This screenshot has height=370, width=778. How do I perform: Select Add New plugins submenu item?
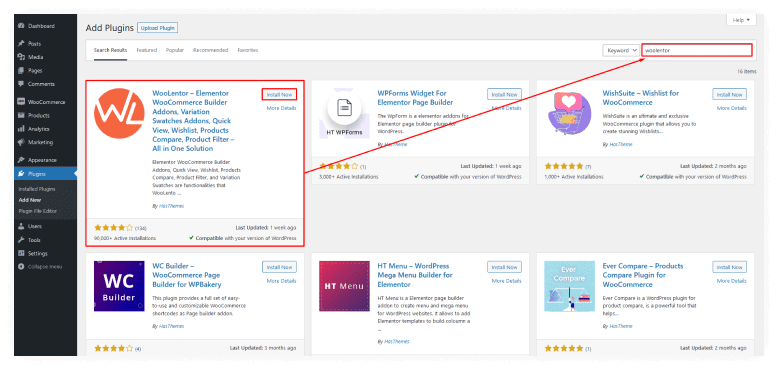(x=30, y=200)
